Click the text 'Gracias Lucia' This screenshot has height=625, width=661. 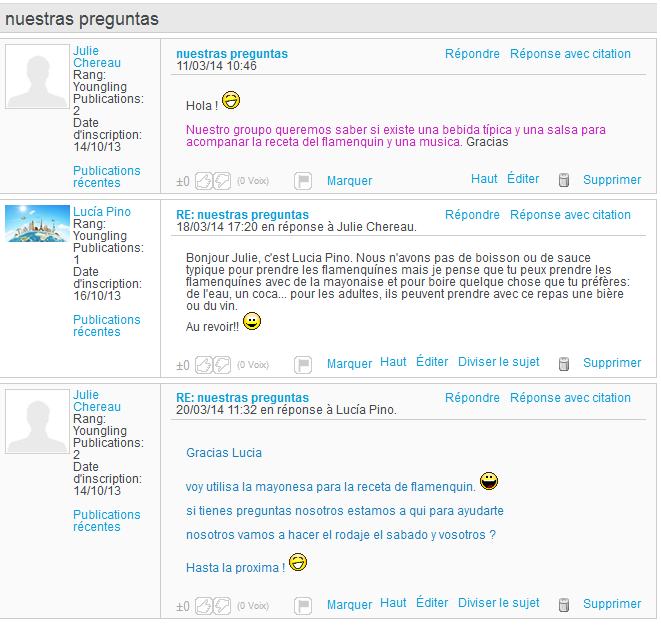[x=224, y=453]
